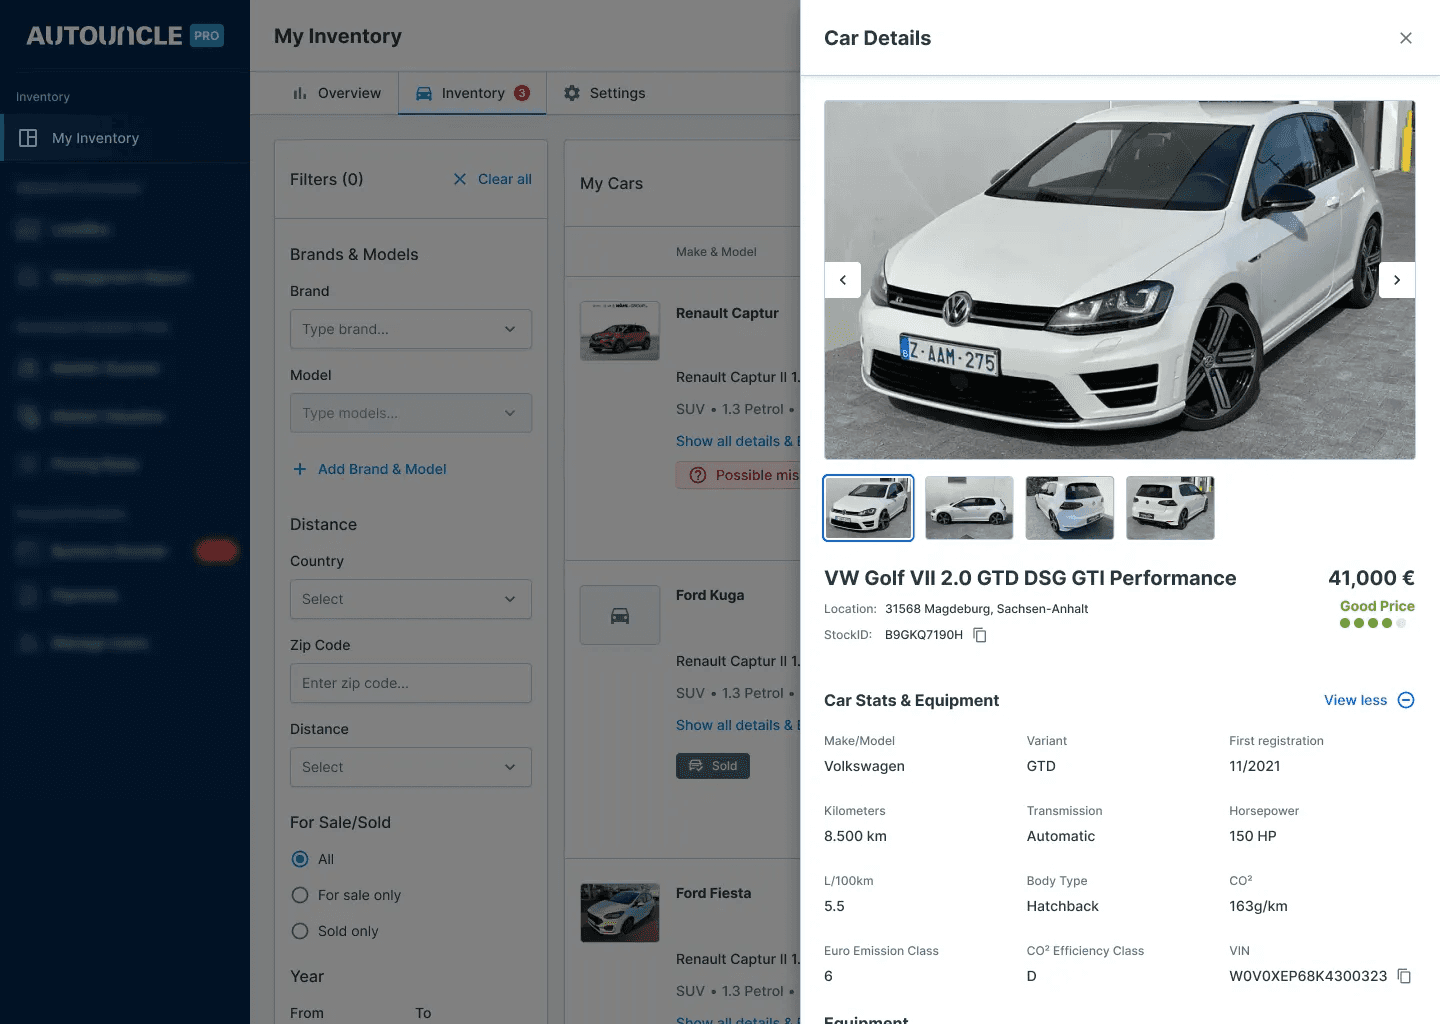The height and width of the screenshot is (1024, 1440).
Task: Close the Car Details panel
Action: [1405, 38]
